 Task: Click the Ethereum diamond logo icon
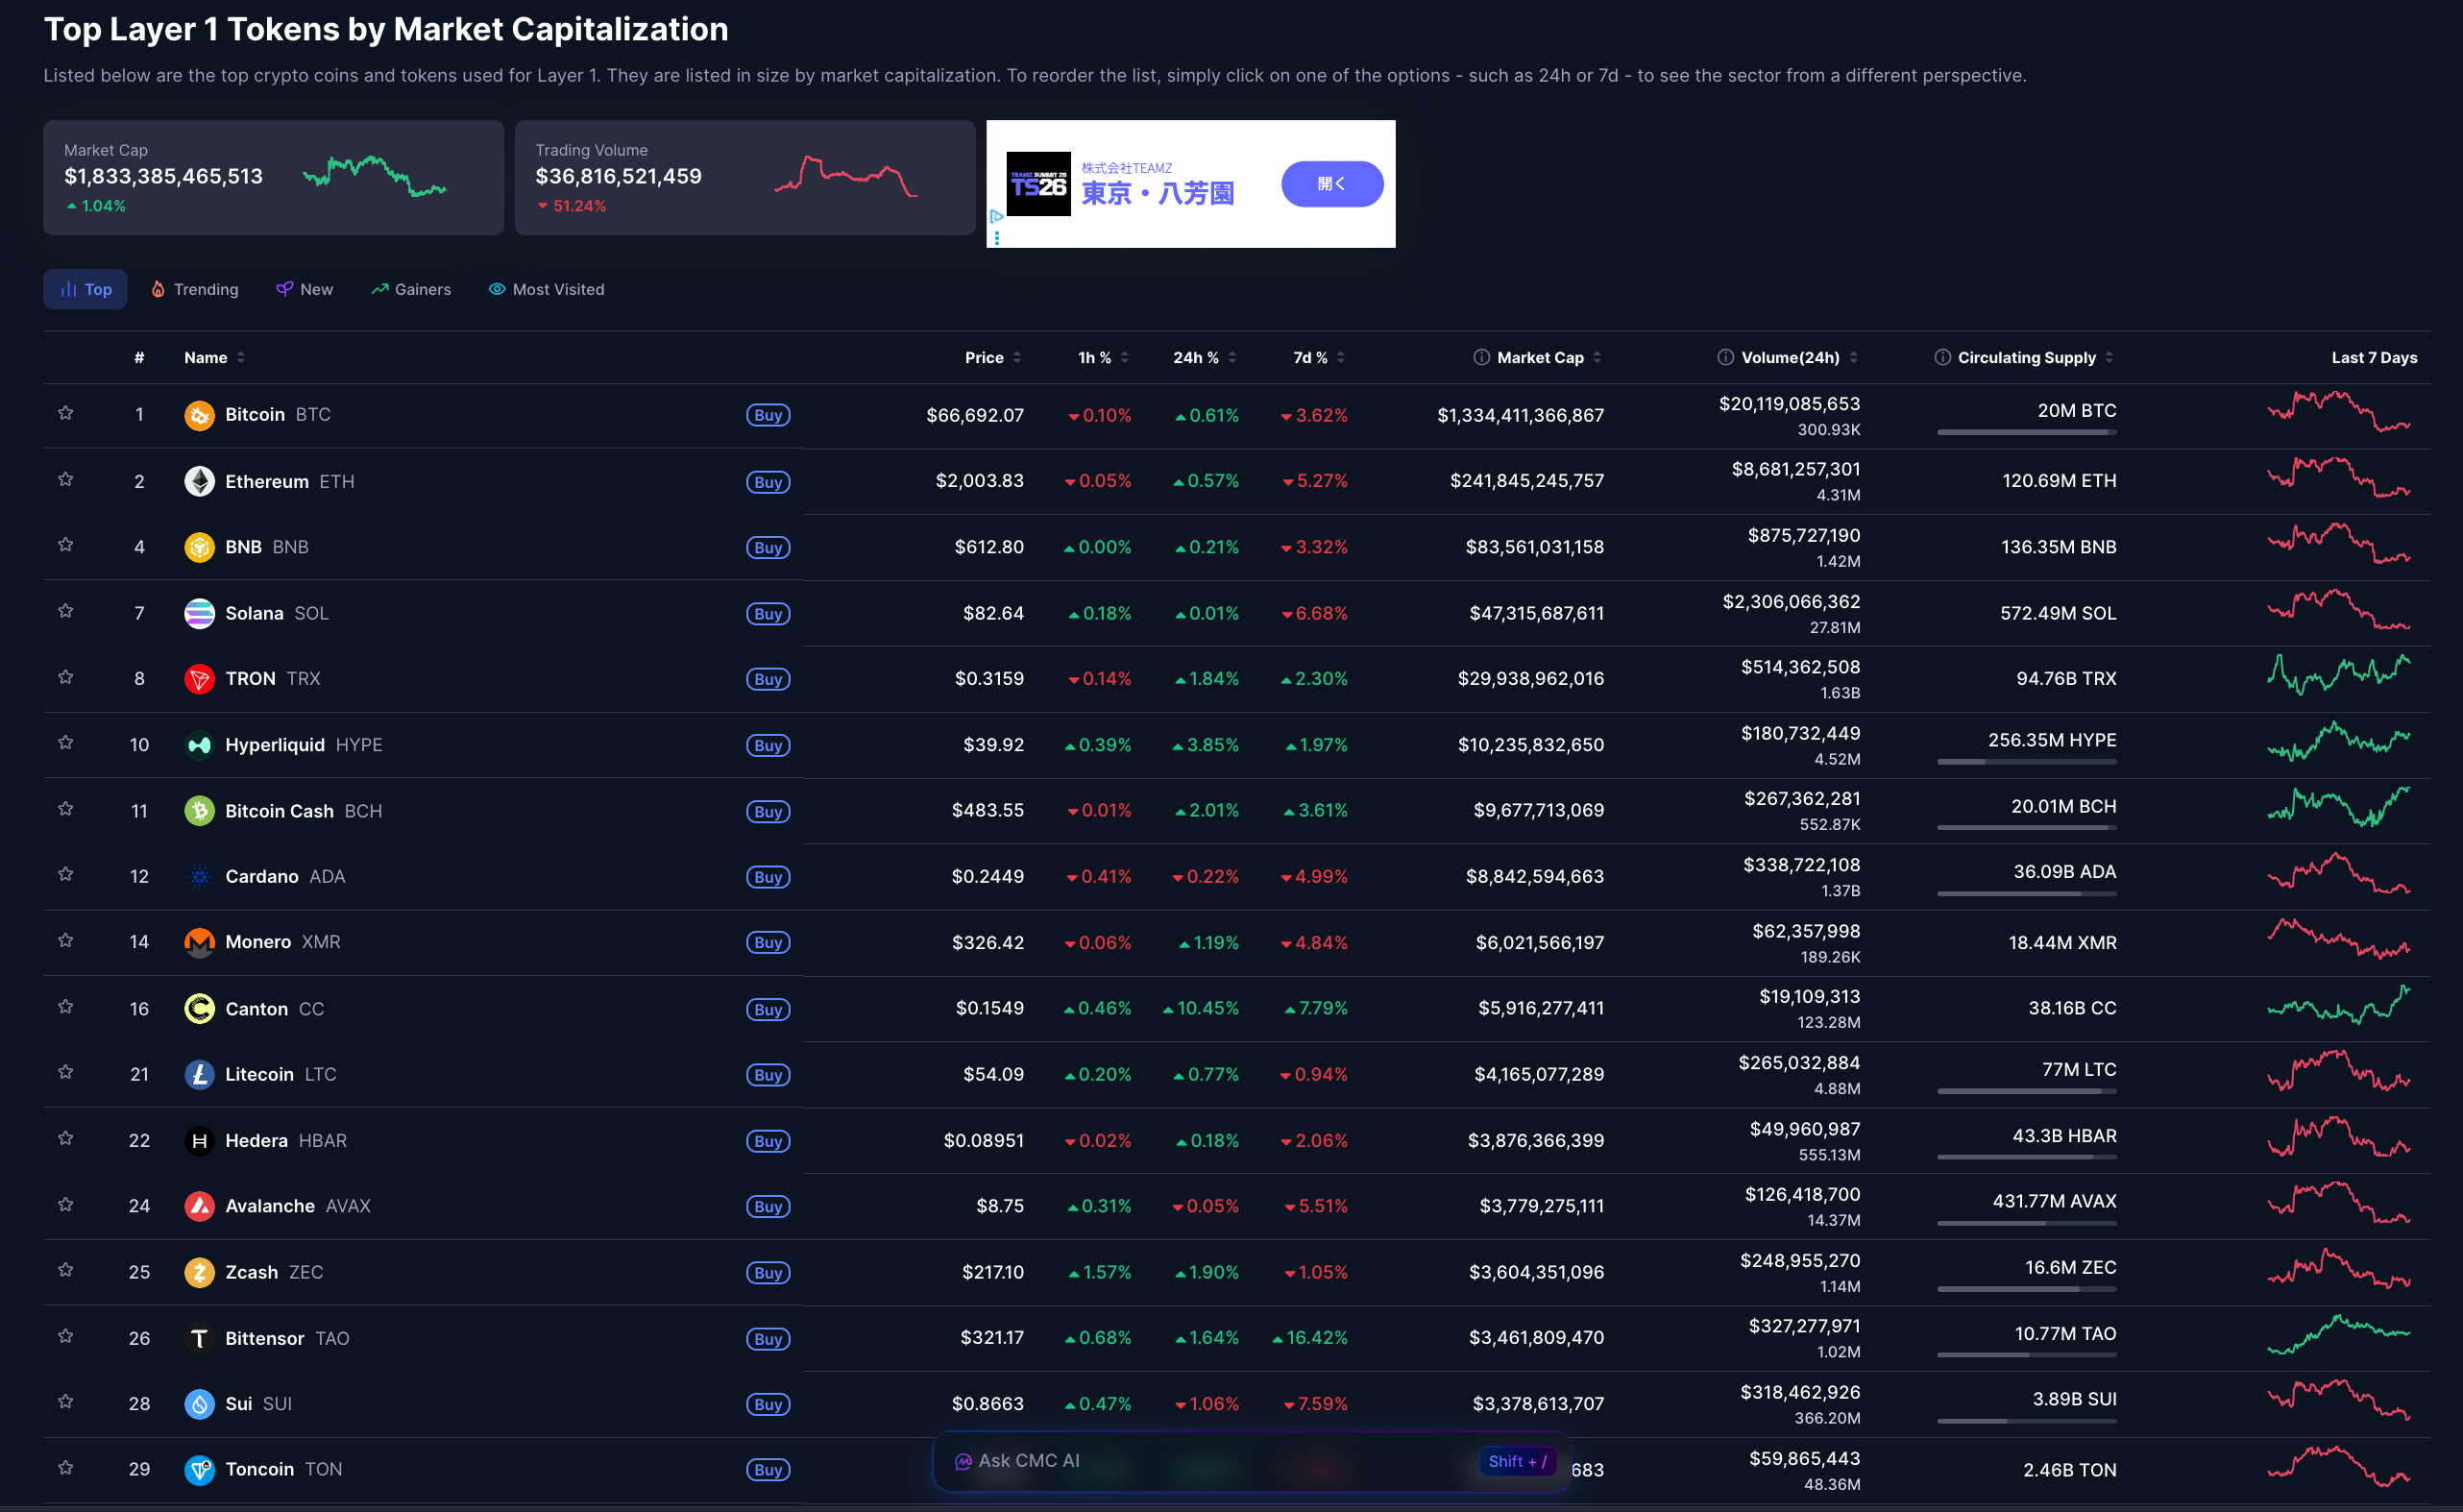pos(199,481)
